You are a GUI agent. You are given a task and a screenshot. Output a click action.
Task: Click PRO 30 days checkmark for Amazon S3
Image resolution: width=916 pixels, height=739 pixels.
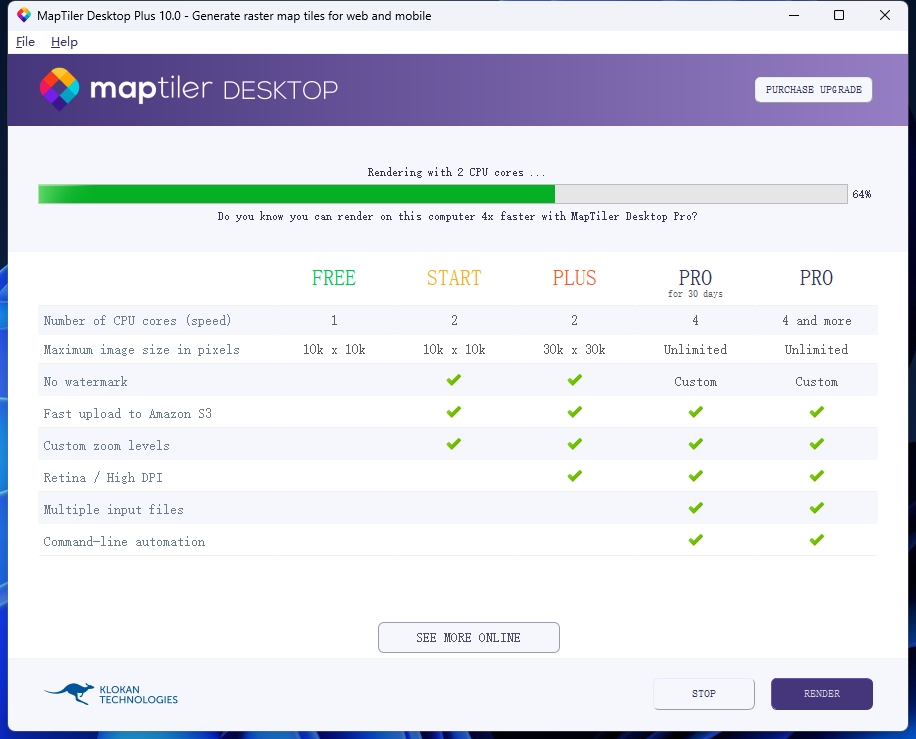click(696, 412)
